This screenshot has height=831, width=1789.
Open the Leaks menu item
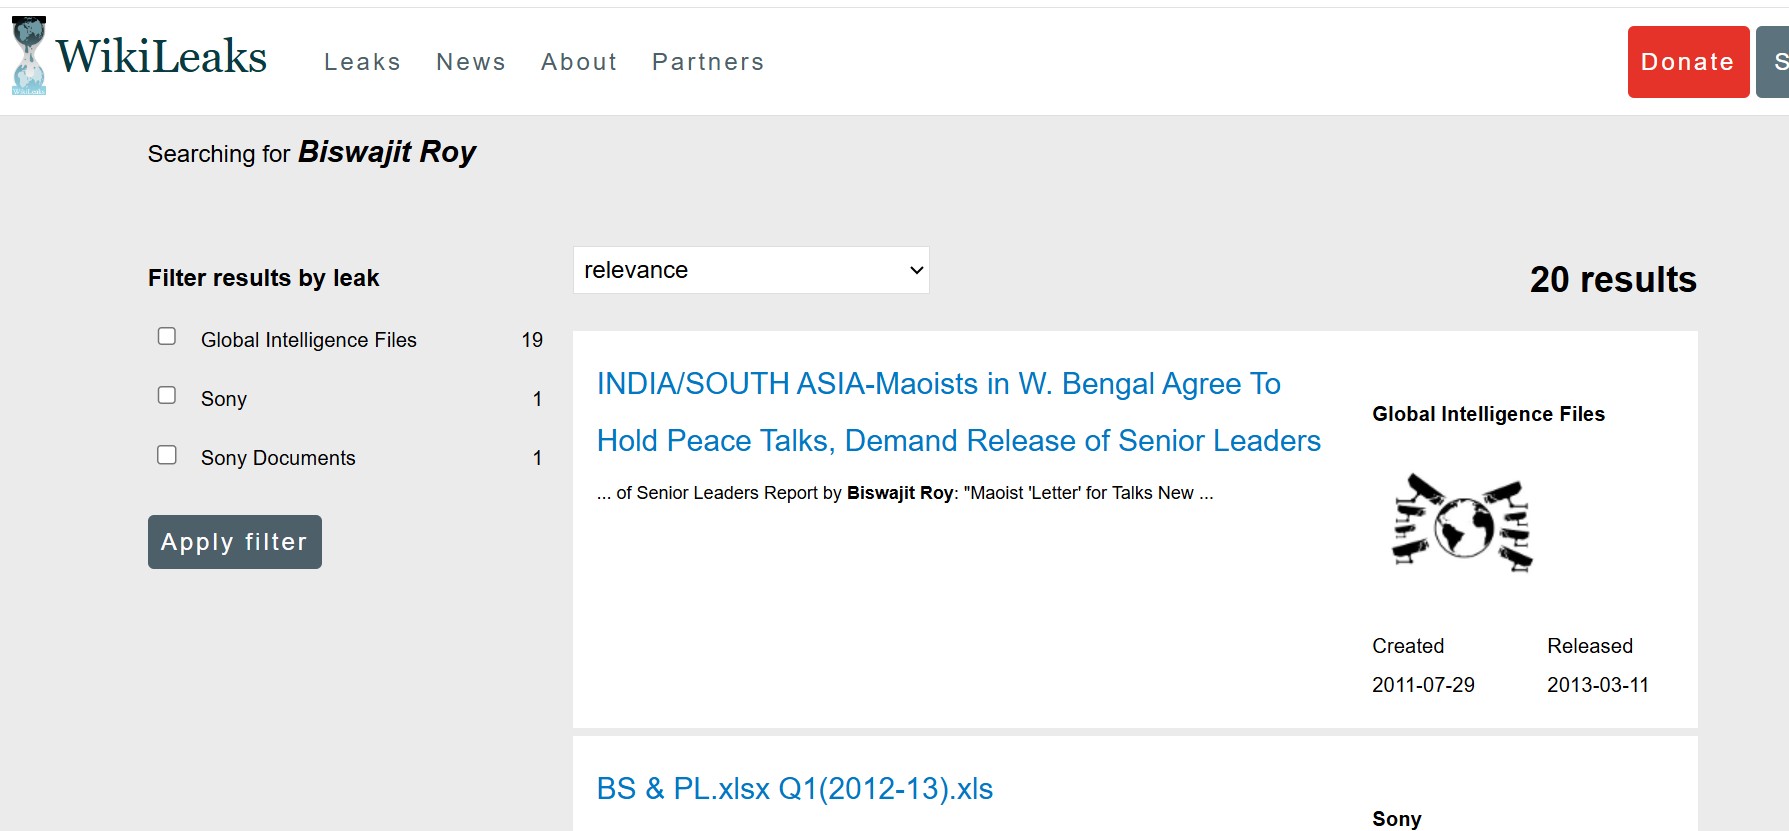click(x=362, y=62)
